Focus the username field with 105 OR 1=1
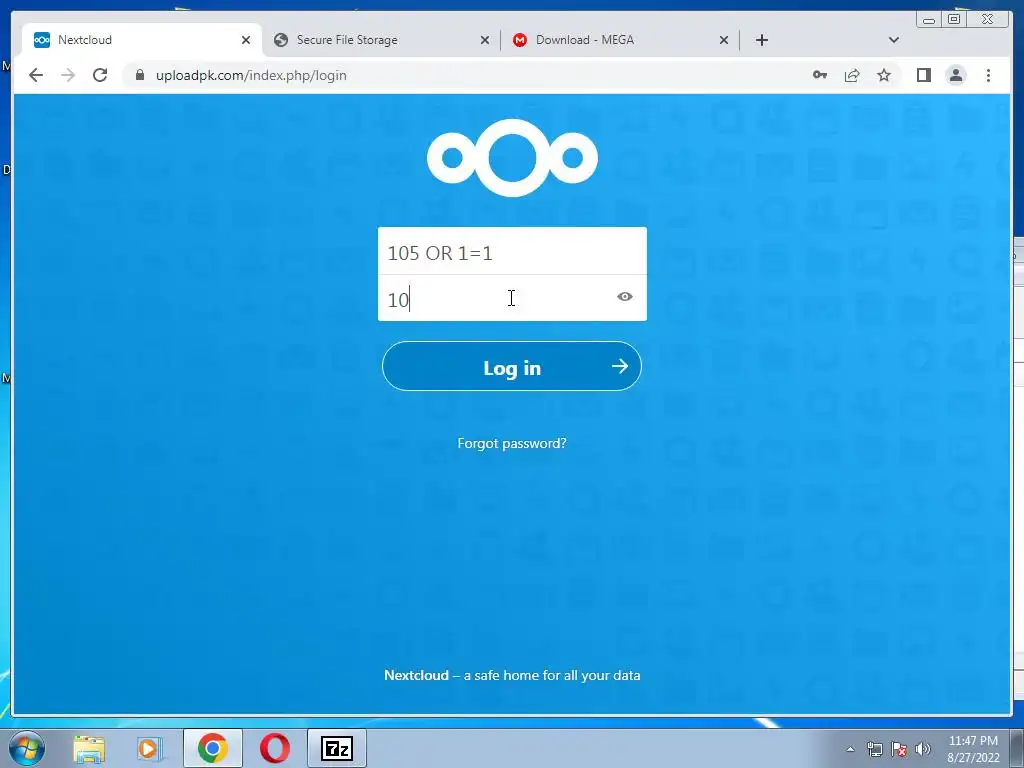Viewport: 1024px width, 768px height. [512, 251]
